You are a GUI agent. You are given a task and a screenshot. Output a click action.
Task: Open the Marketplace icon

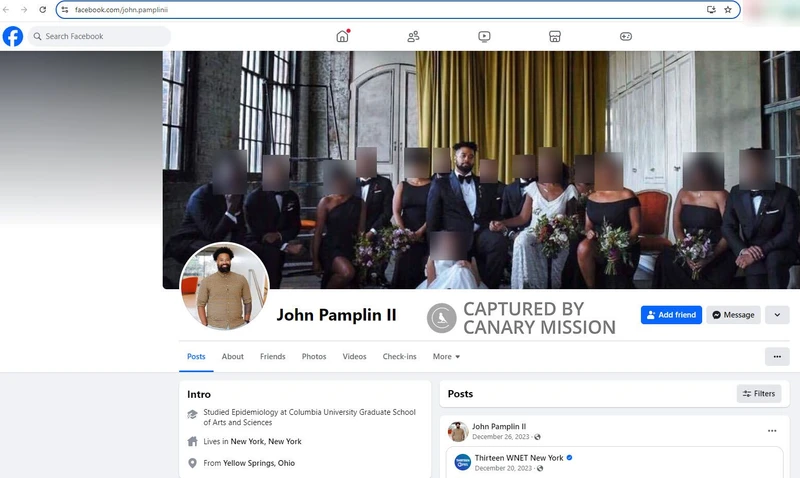[555, 36]
